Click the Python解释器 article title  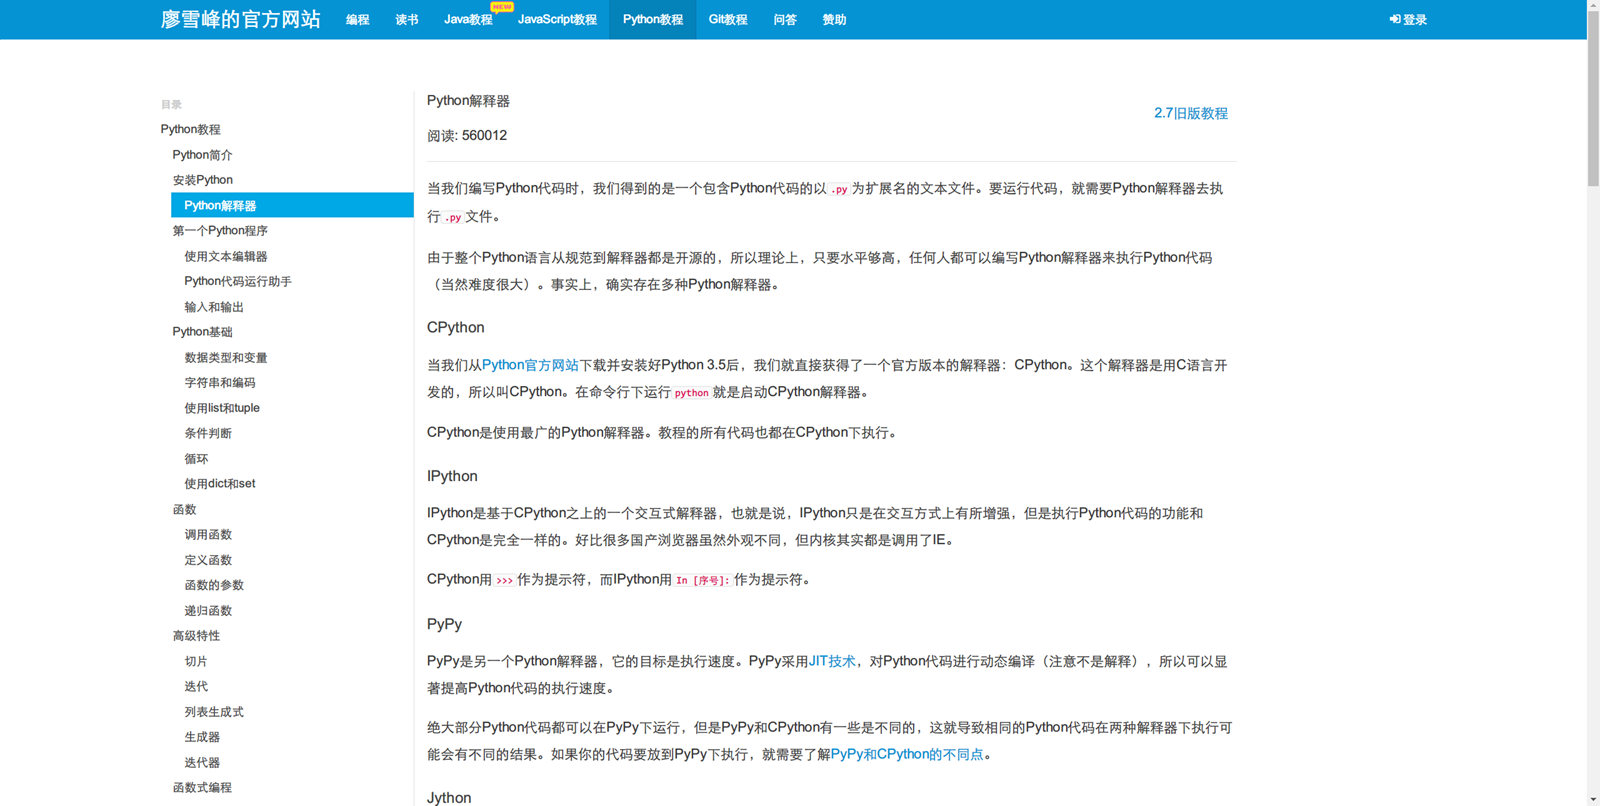pos(468,101)
